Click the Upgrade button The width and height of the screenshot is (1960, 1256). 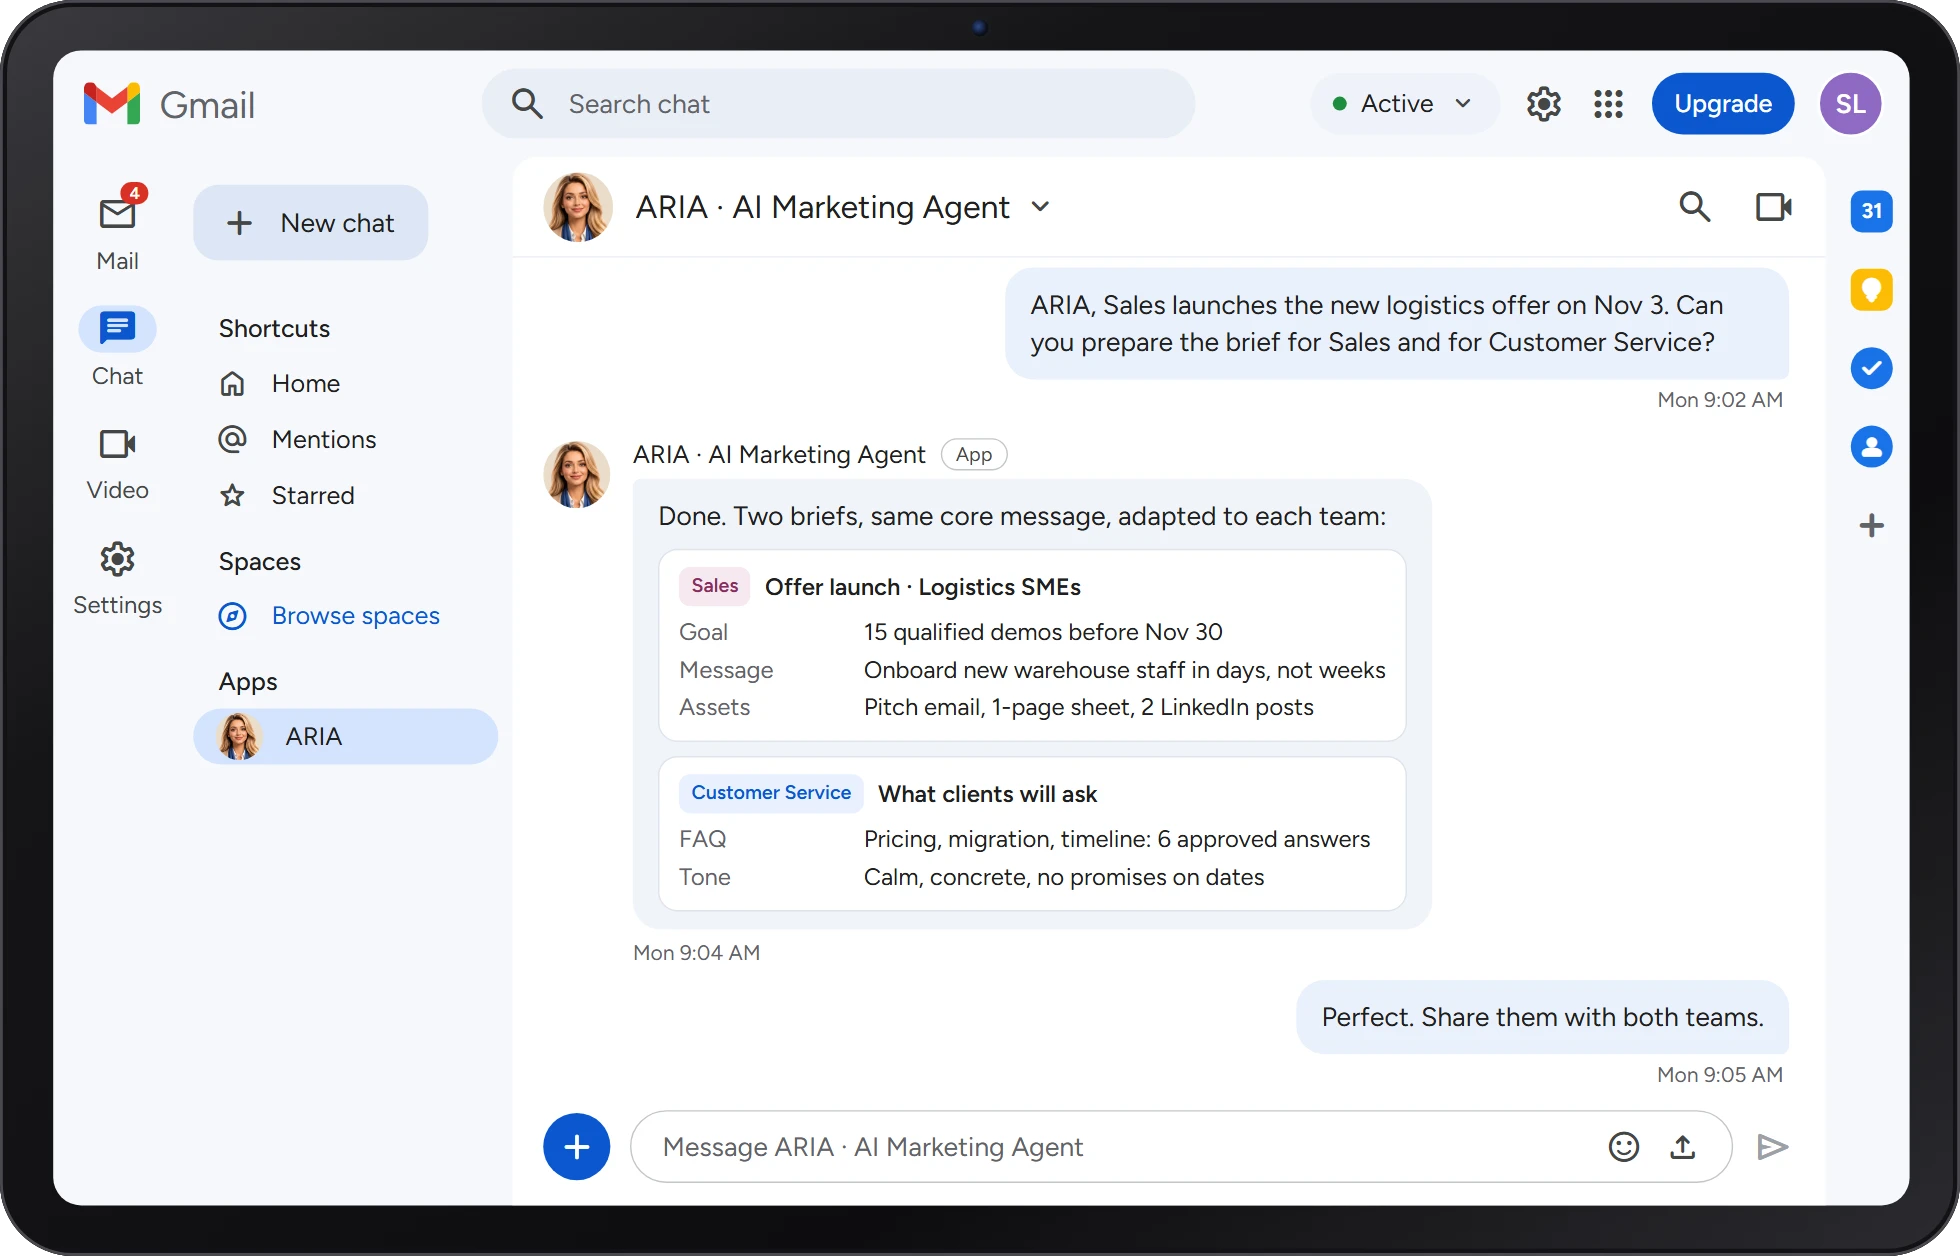tap(1723, 104)
